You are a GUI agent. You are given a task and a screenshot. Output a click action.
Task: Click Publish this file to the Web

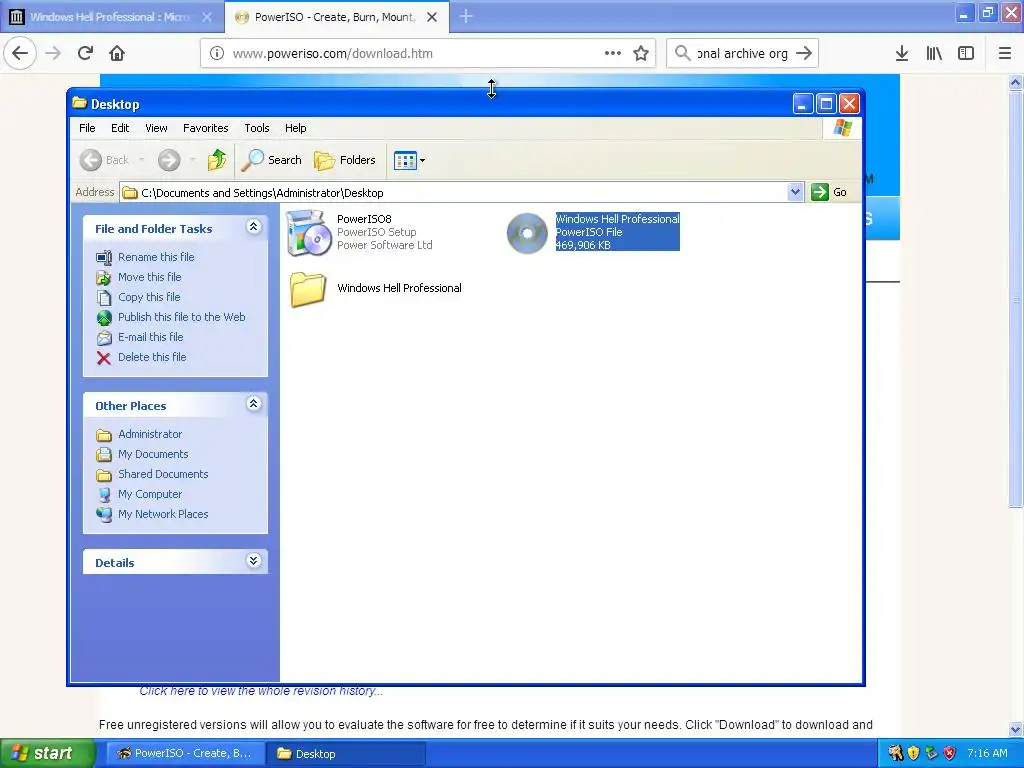pos(181,317)
